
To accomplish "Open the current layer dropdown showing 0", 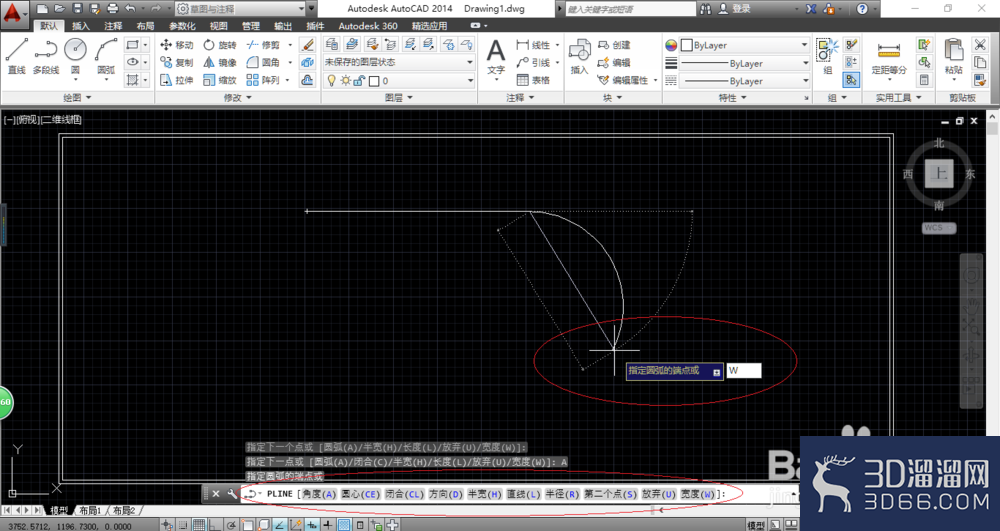I will 399,80.
